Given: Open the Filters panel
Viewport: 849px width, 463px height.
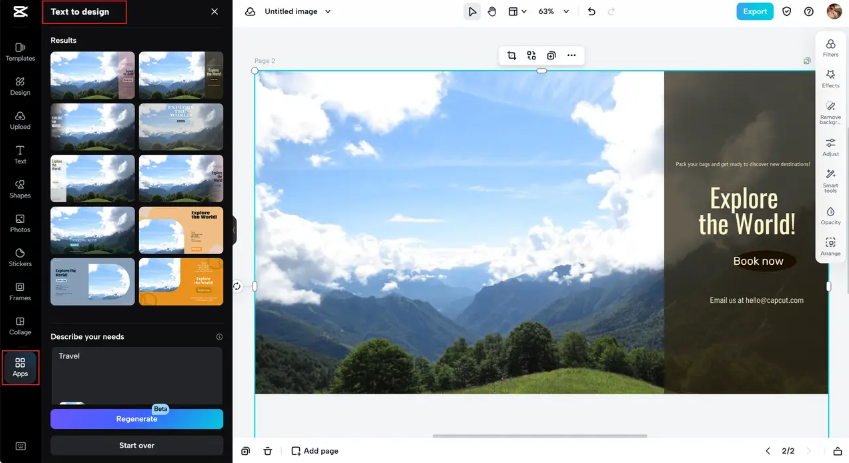Looking at the screenshot, I should tap(830, 48).
